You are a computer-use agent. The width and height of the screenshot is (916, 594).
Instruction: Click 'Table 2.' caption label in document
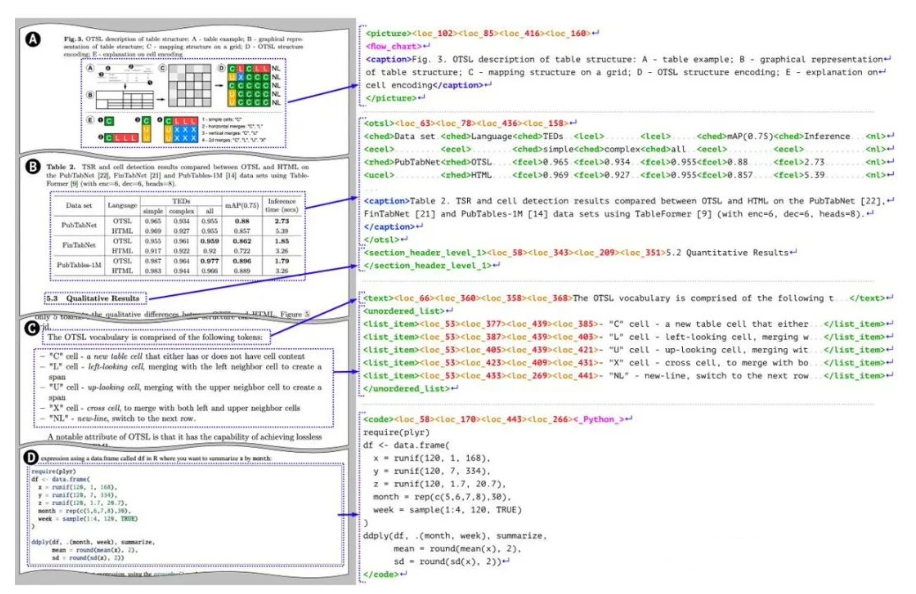coord(61,167)
